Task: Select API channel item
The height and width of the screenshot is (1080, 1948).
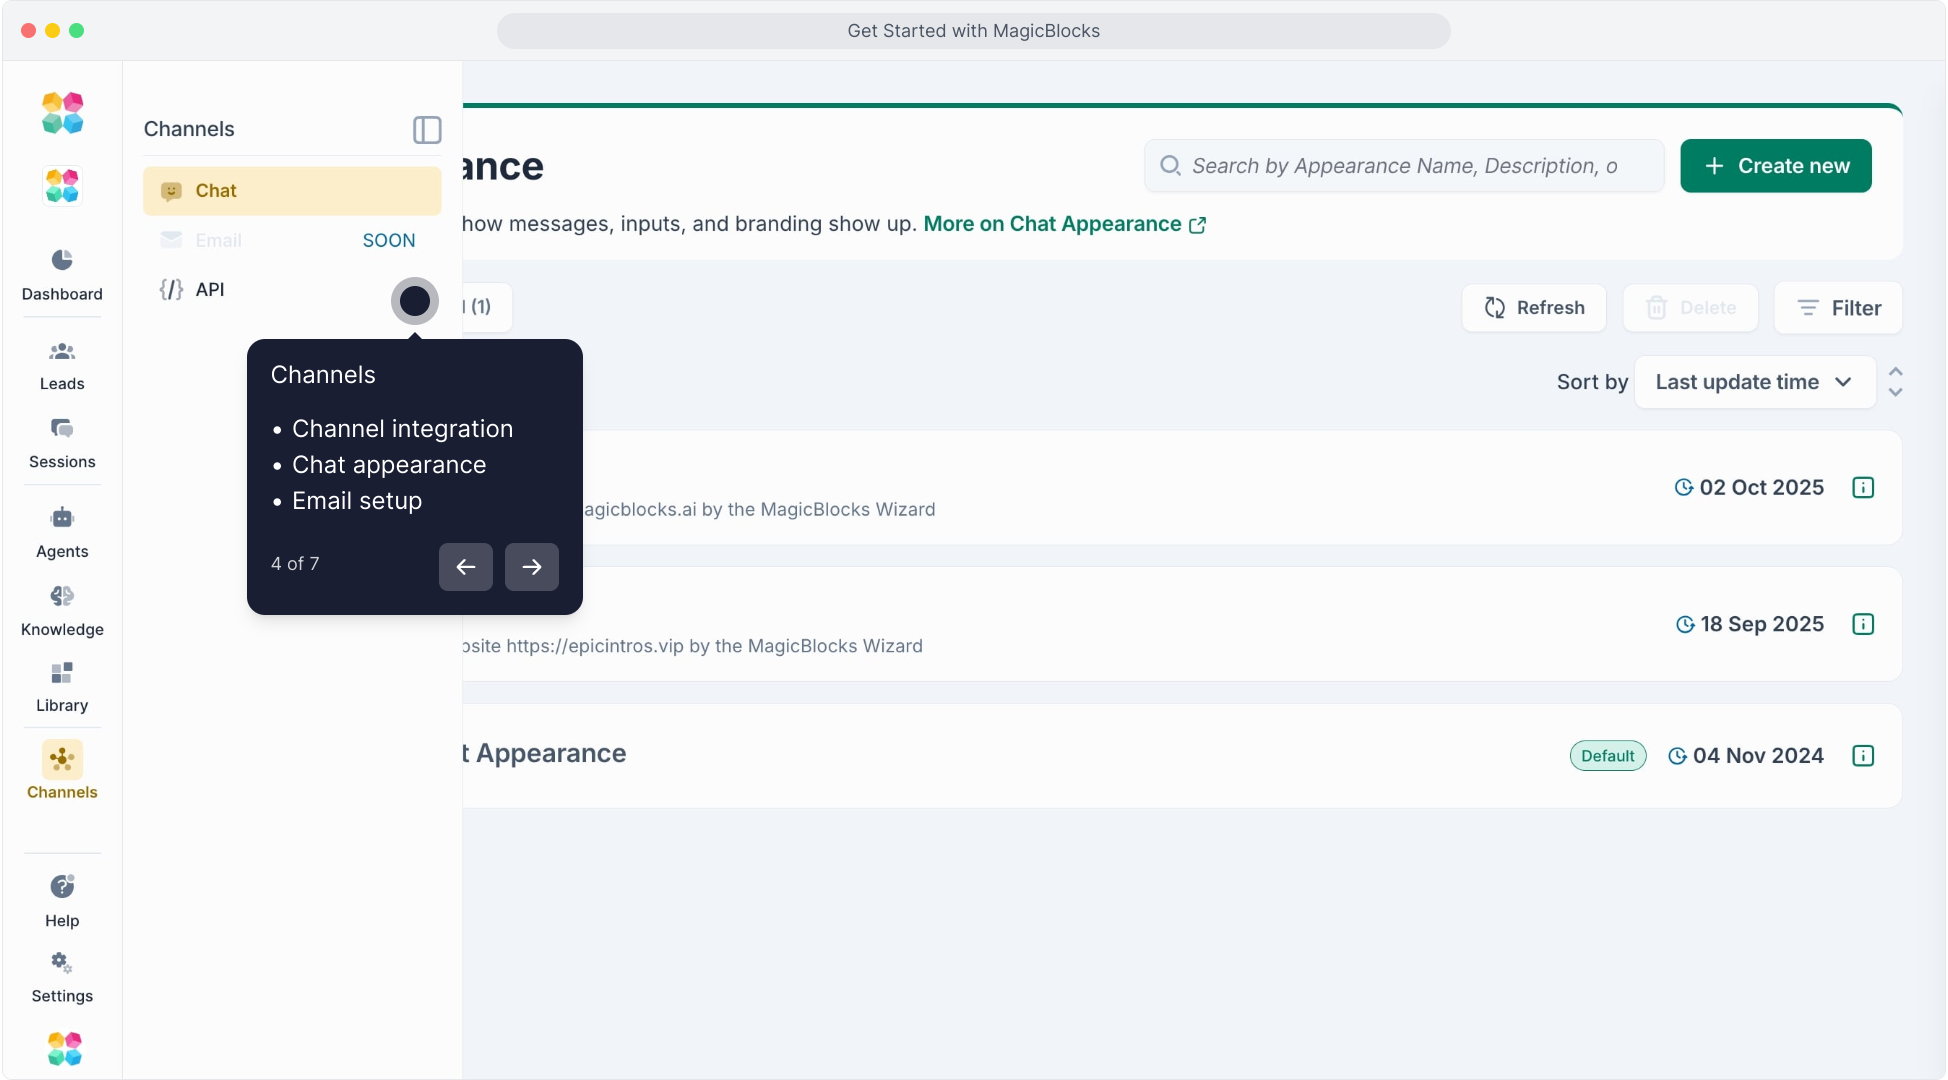Action: pyautogui.click(x=210, y=290)
